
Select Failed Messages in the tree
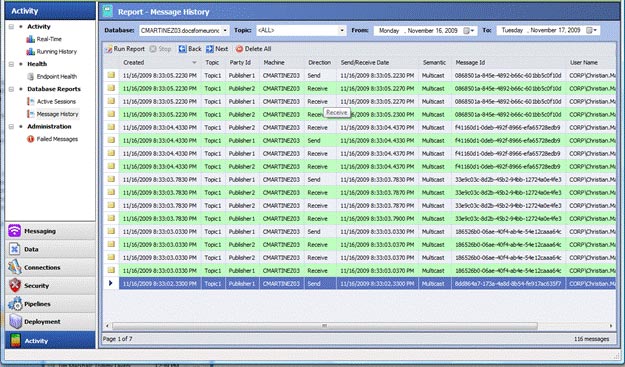point(57,139)
